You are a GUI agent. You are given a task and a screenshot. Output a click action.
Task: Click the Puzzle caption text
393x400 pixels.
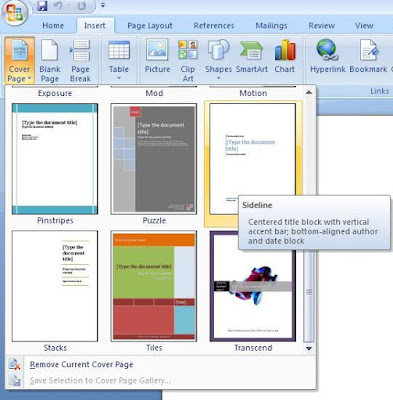click(x=154, y=220)
